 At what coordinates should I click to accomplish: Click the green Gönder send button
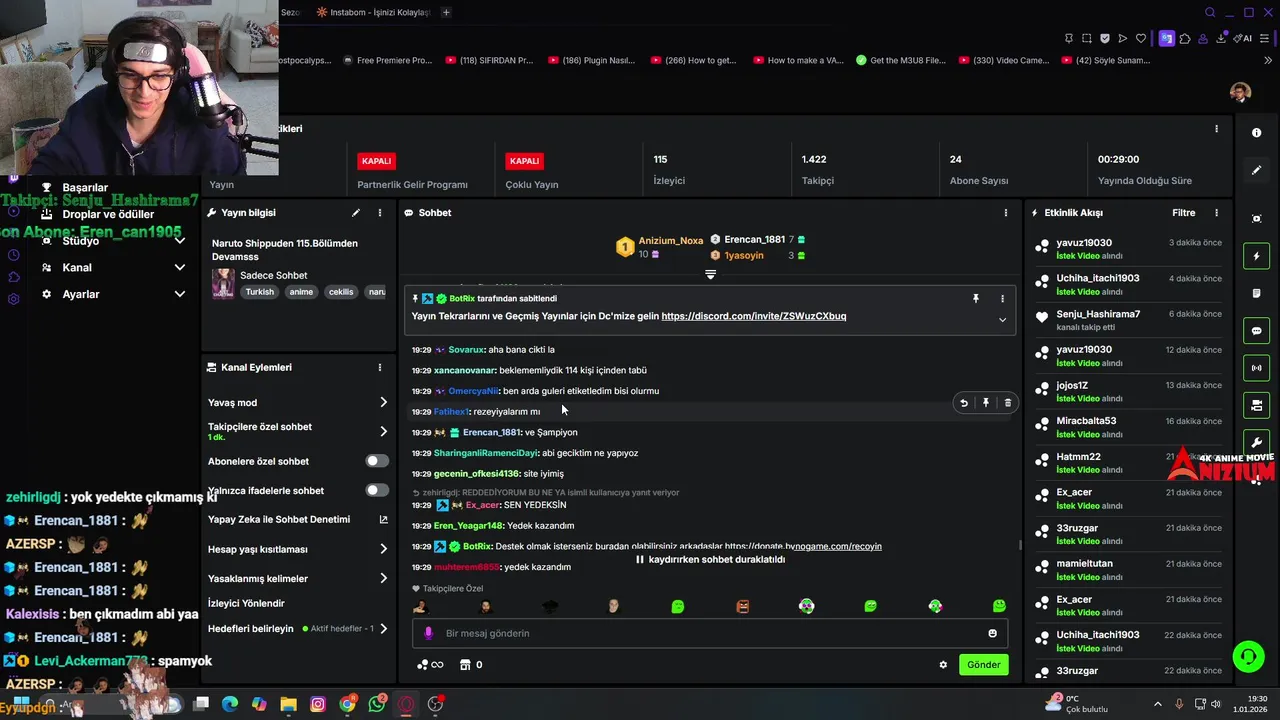(983, 665)
